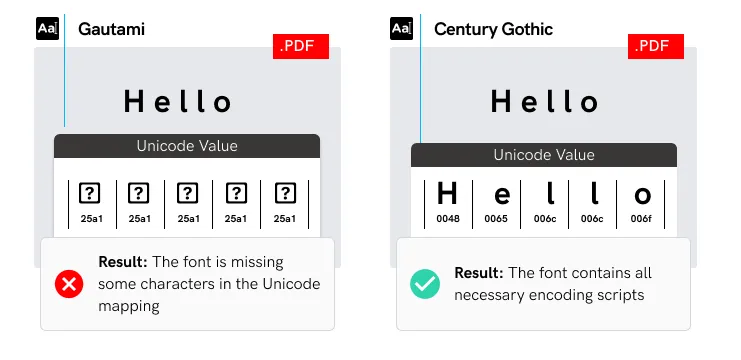This screenshot has height=360, width=741.
Task: Select the Century Gothic font title
Action: (493, 29)
